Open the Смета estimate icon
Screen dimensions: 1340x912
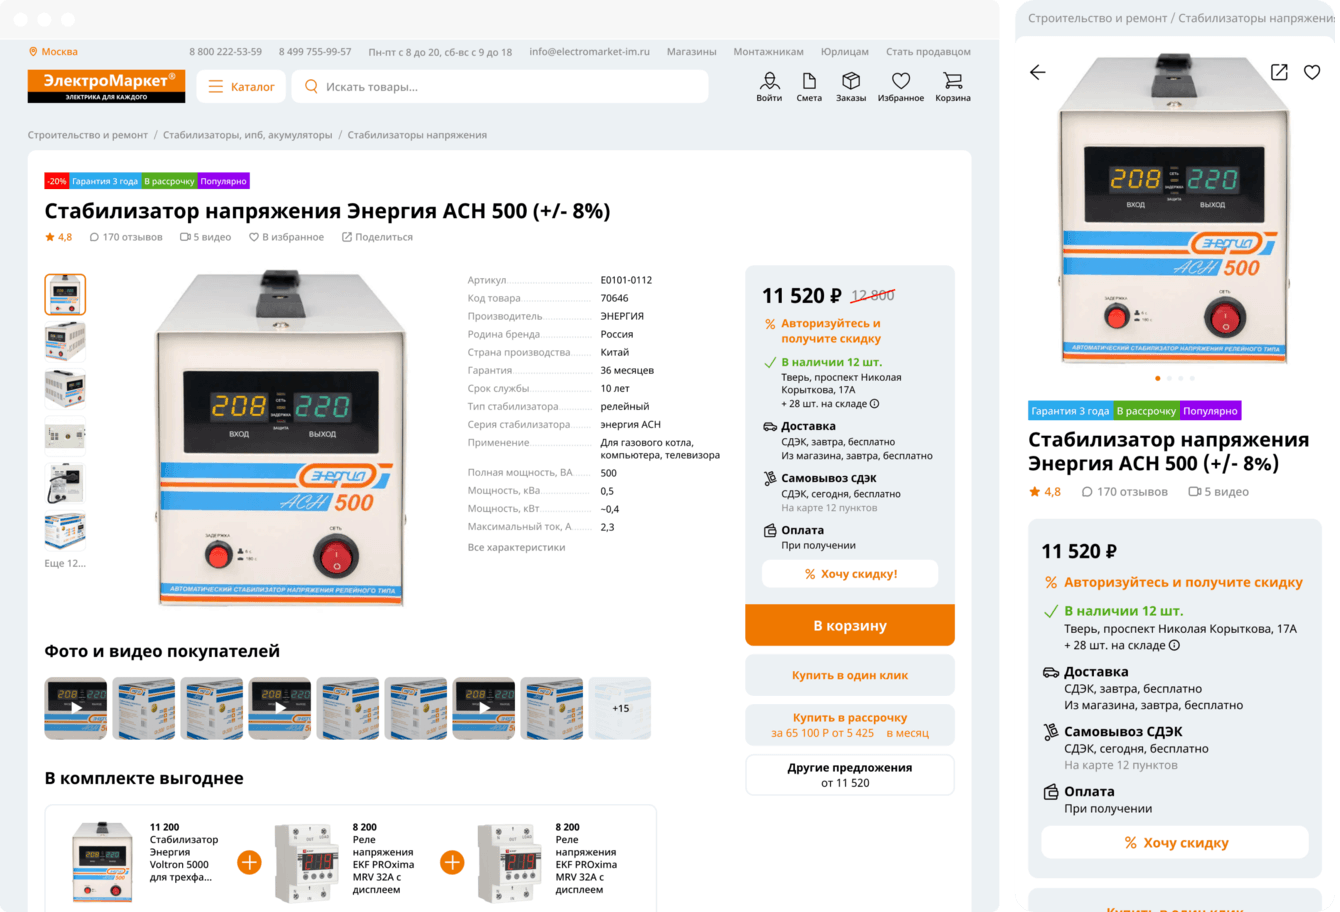pyautogui.click(x=809, y=86)
